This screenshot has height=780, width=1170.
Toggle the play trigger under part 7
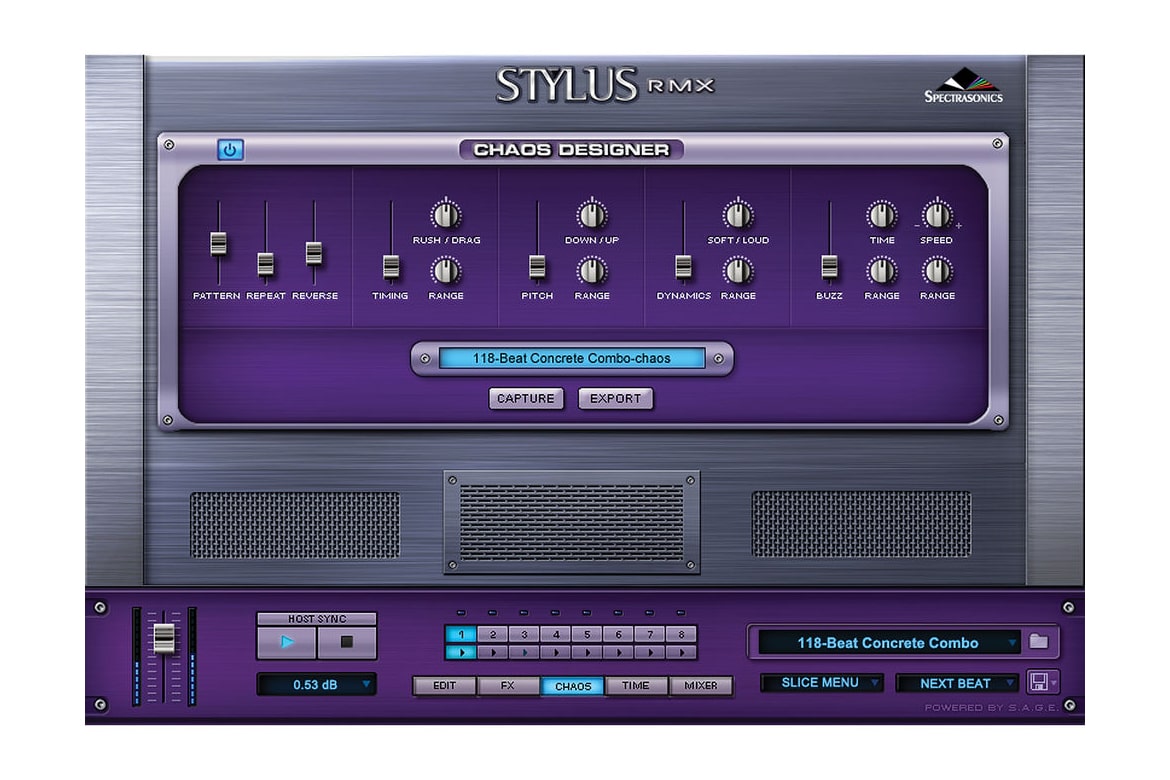tap(650, 652)
